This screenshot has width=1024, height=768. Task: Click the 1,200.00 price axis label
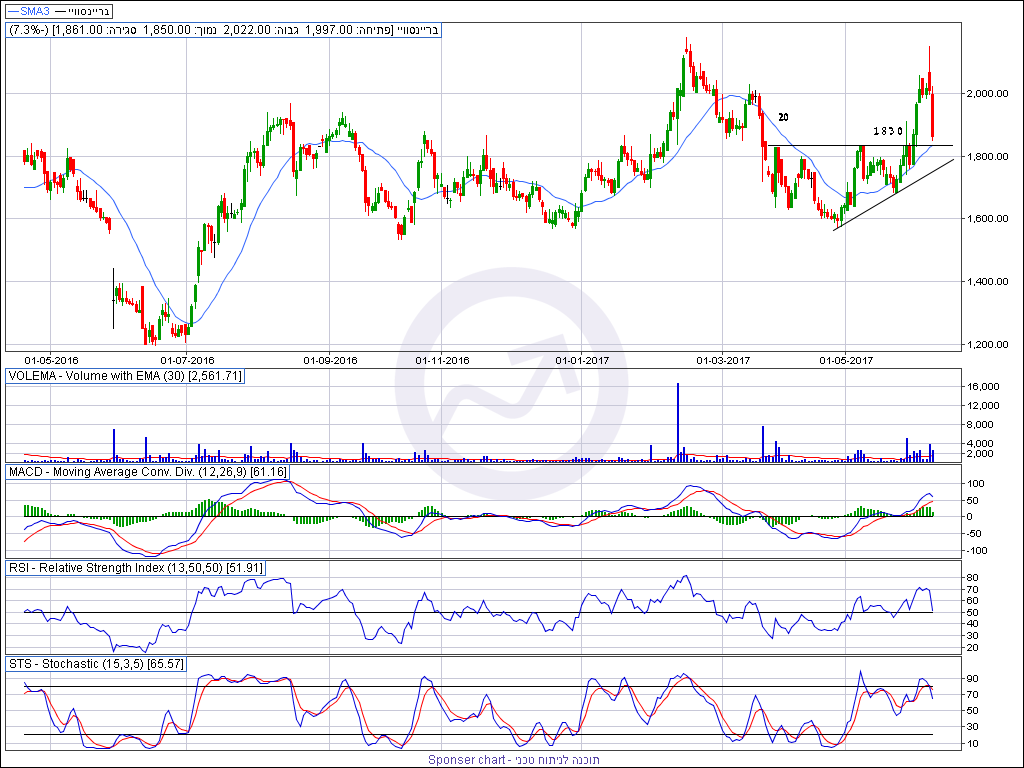pyautogui.click(x=984, y=345)
